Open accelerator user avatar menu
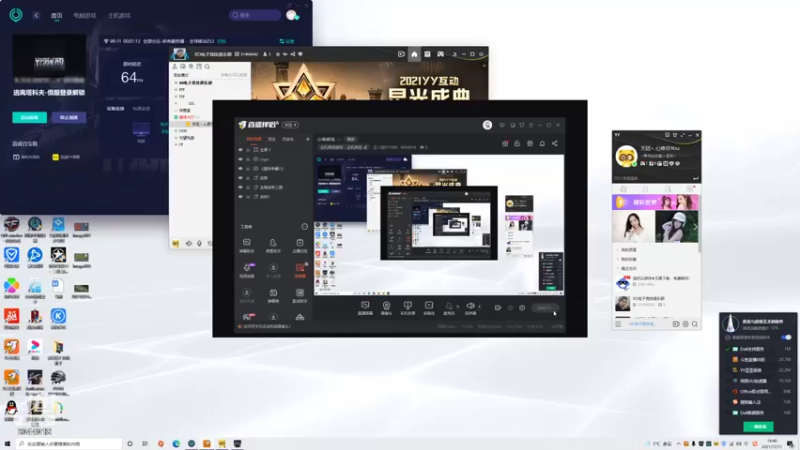Screen dimensions: 800x450 coord(292,15)
